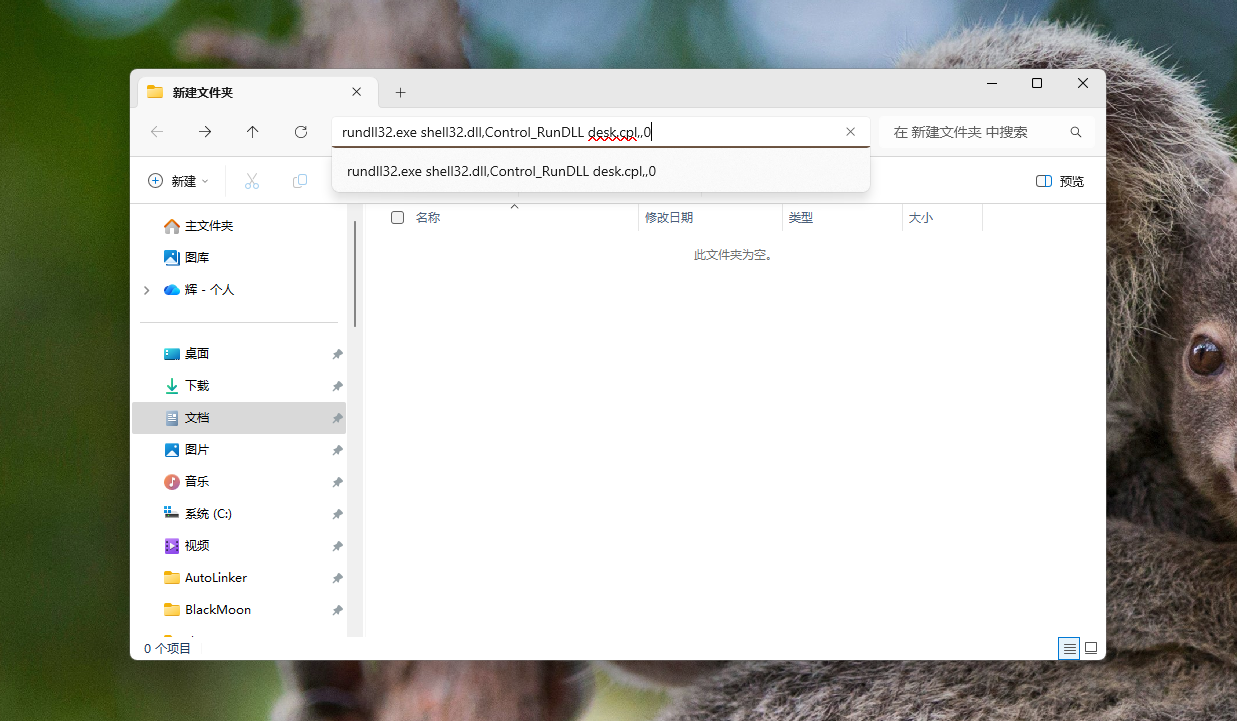Toggle the 预览 preview pane
Image resolution: width=1237 pixels, height=721 pixels.
pos(1060,181)
